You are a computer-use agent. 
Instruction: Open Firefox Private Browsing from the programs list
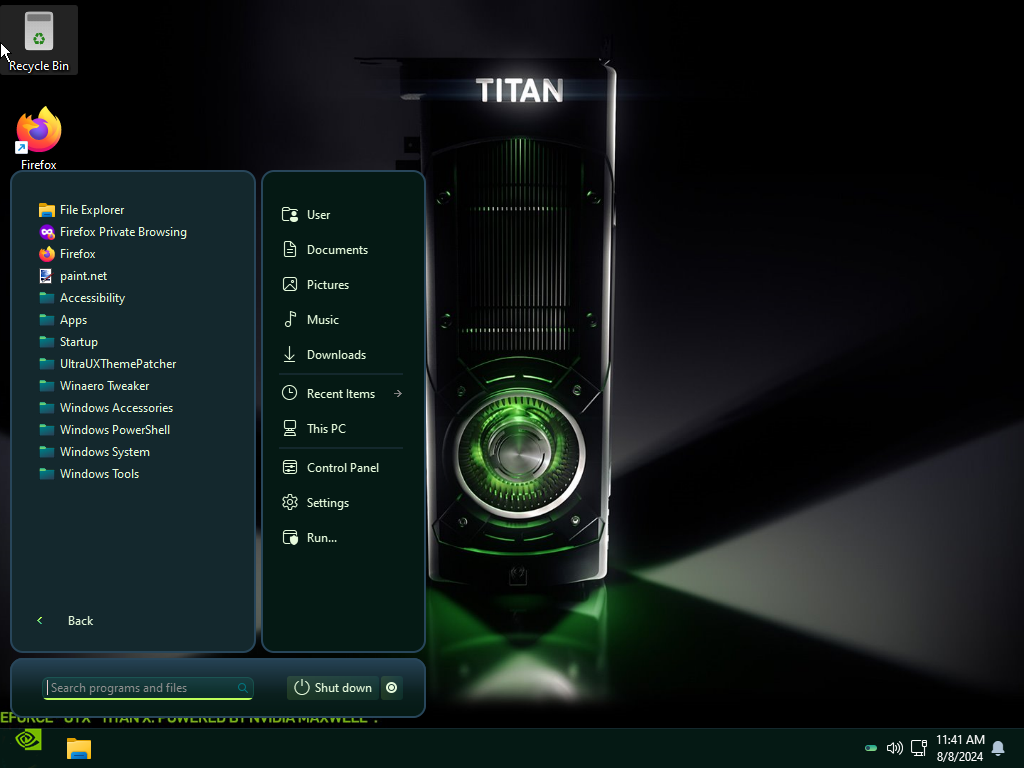tap(112, 232)
